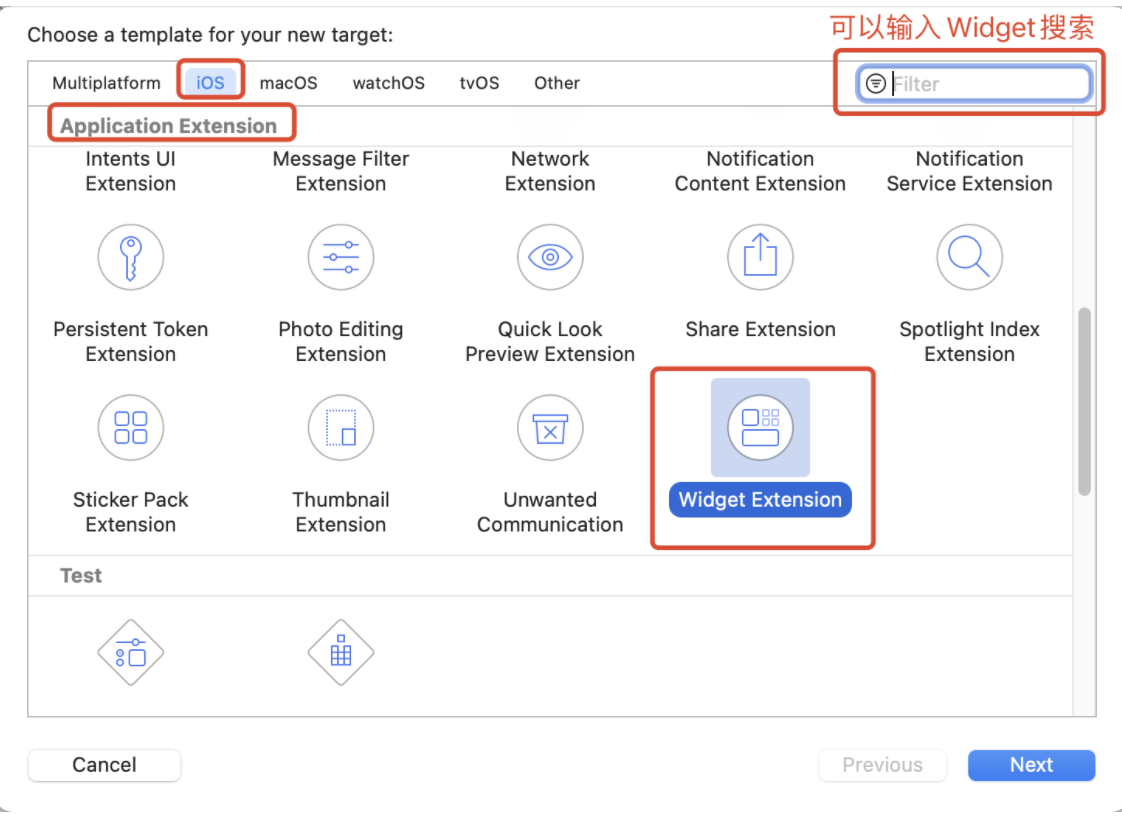Select the Thumbnail Extension icon
The width and height of the screenshot is (1122, 816).
point(341,428)
